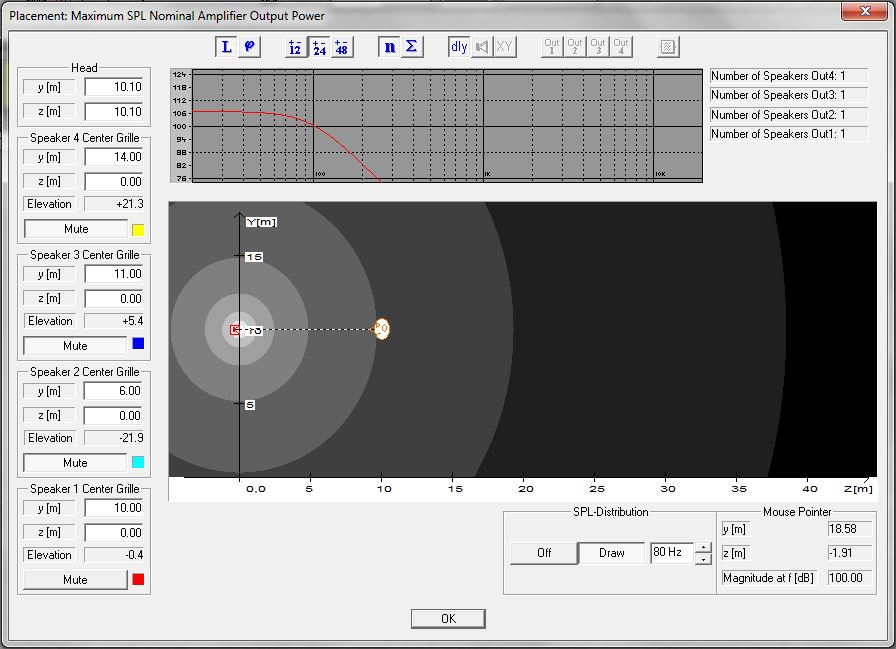Click the 80 Hz frequency field
The height and width of the screenshot is (649, 896).
tap(673, 552)
